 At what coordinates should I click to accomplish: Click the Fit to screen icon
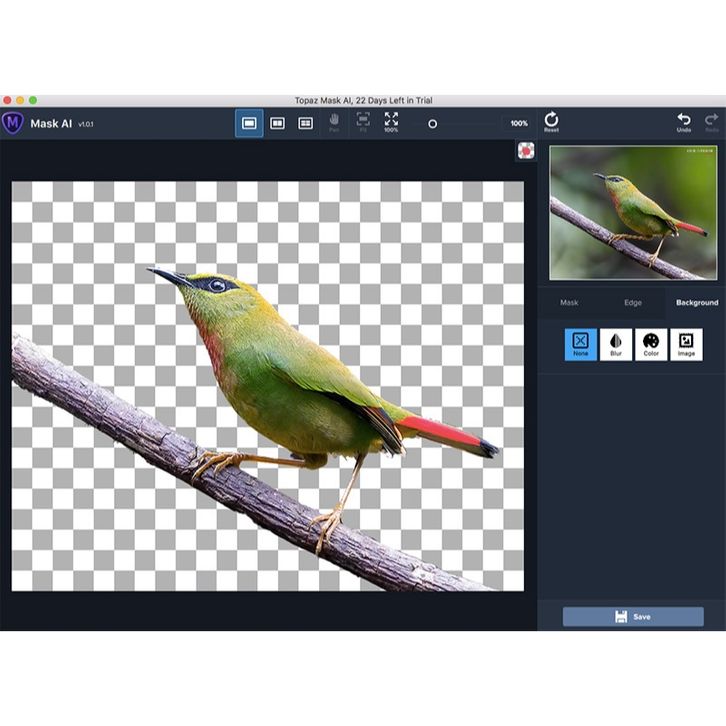click(x=363, y=122)
